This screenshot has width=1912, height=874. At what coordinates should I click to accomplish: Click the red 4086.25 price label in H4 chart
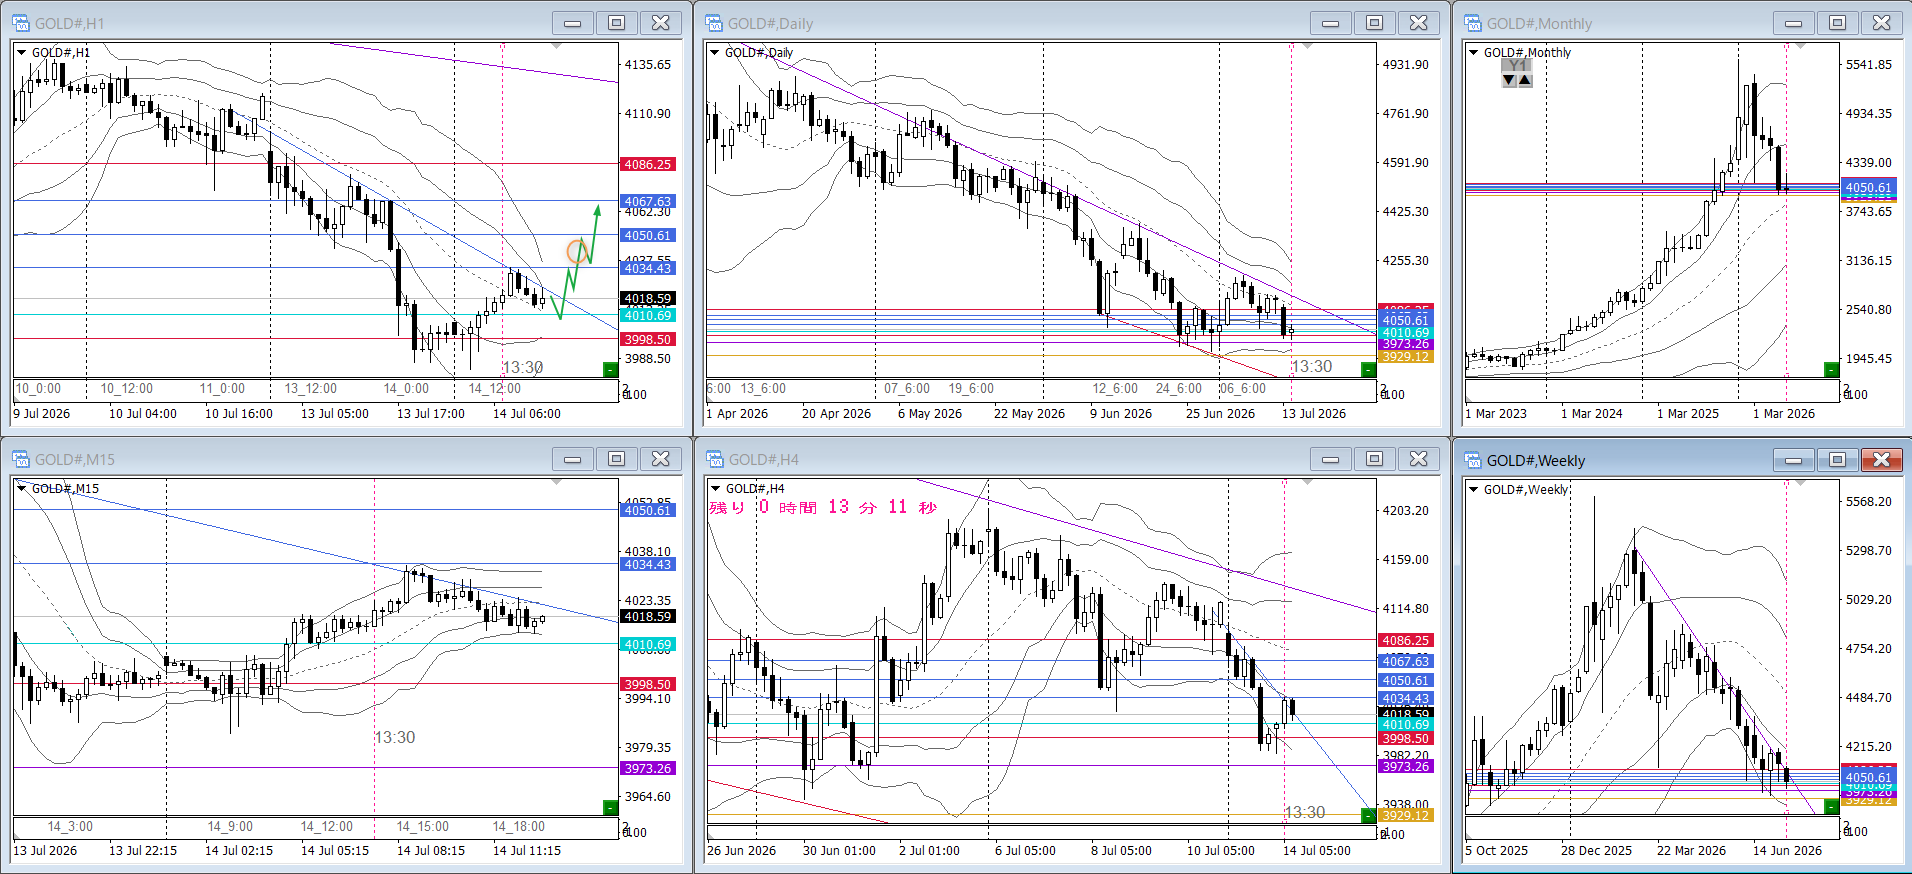pyautogui.click(x=1406, y=640)
